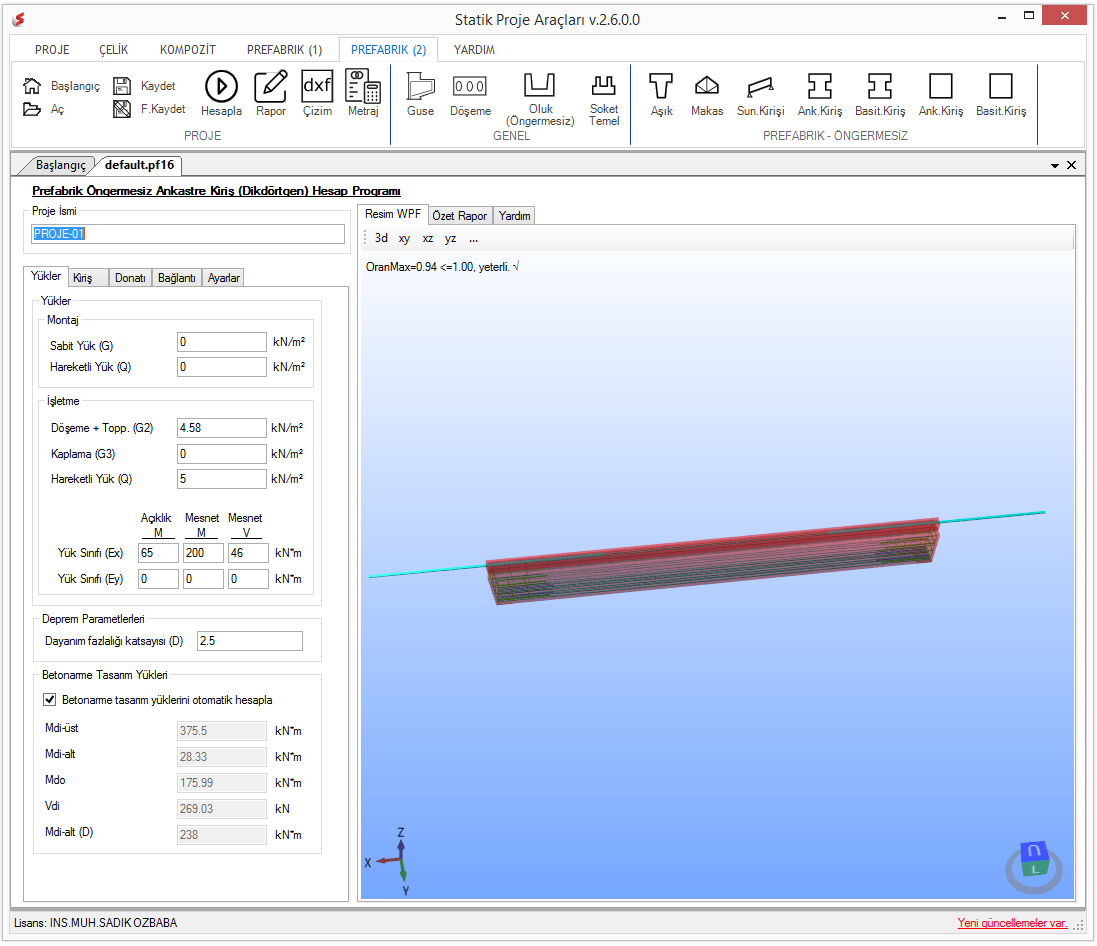Save the project with the Kaydet icon
Viewport: 1097px width, 946px height.
[122, 86]
